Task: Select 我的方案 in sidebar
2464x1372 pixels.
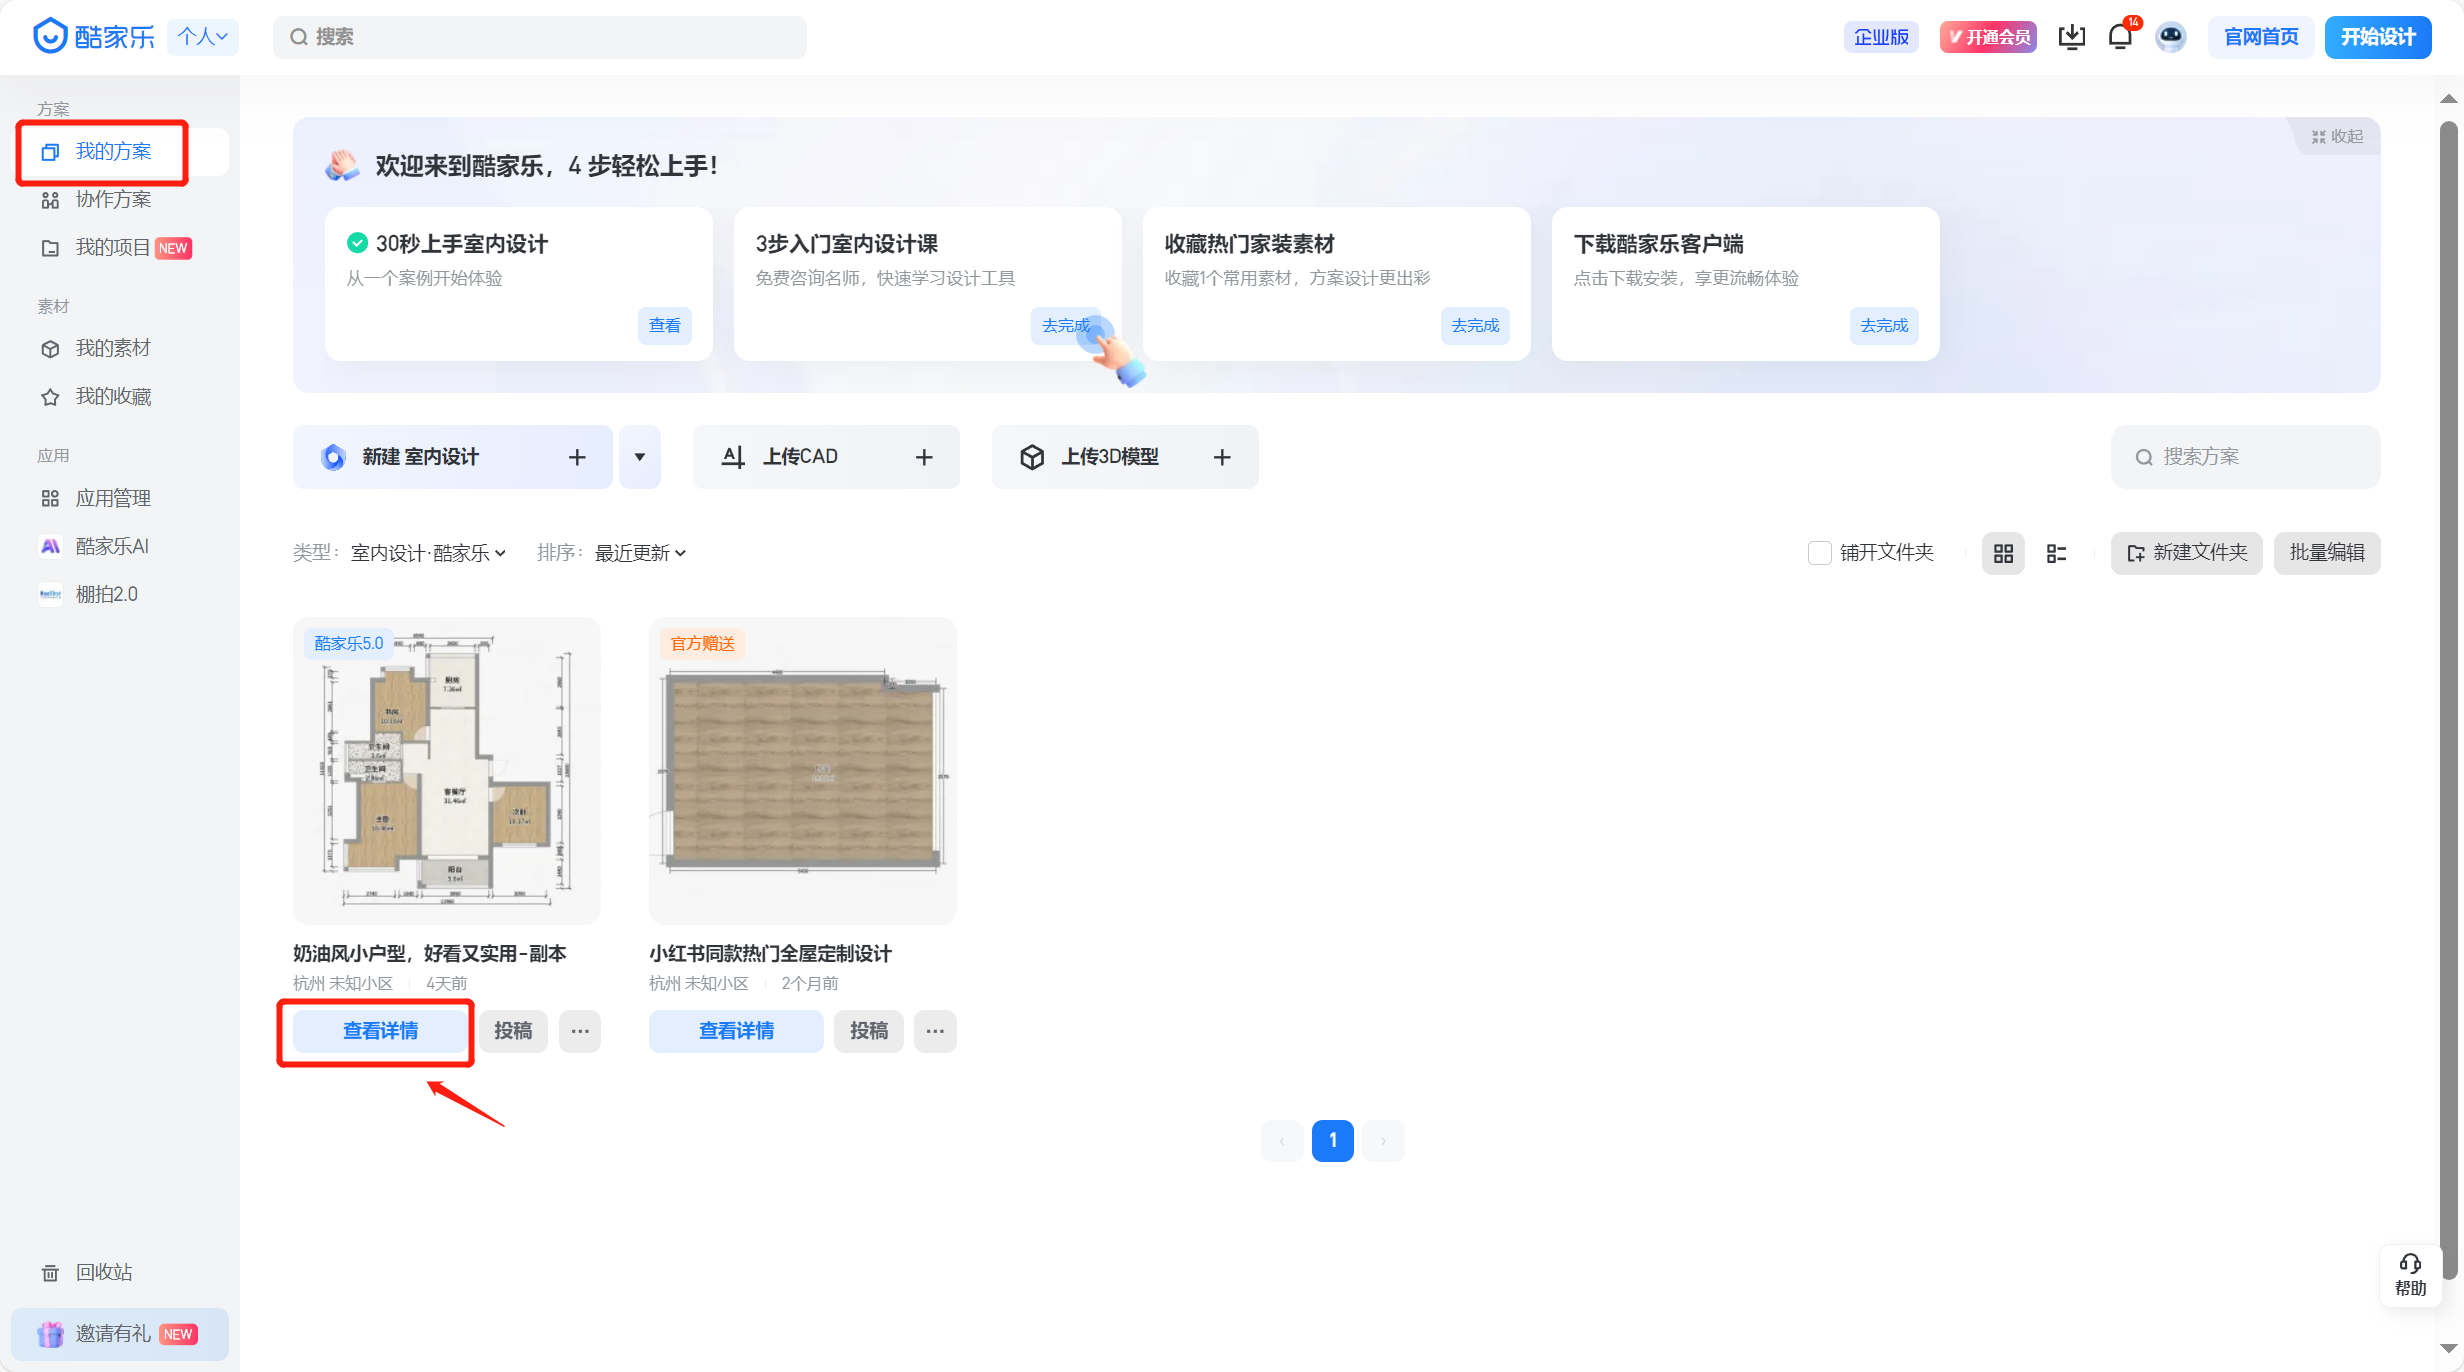Action: 122,151
